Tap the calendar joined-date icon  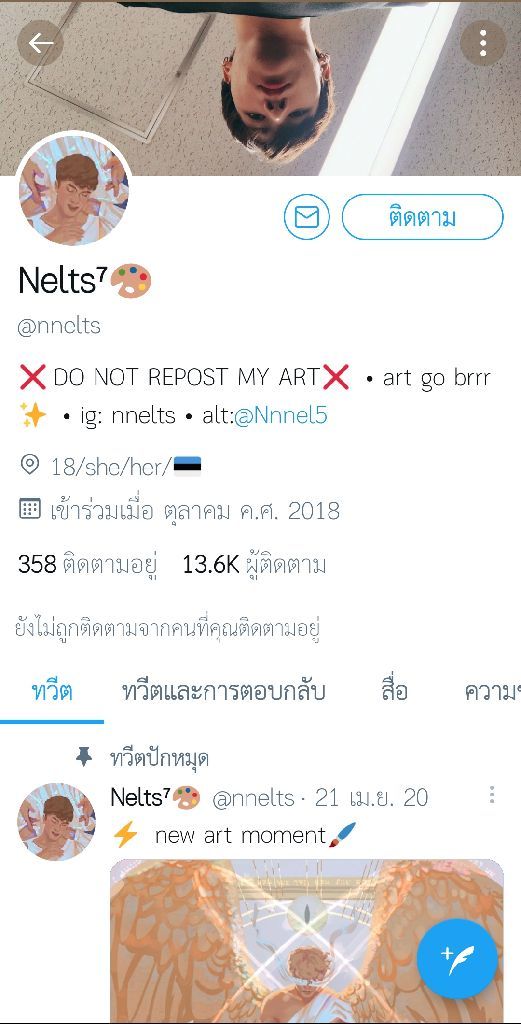30,509
